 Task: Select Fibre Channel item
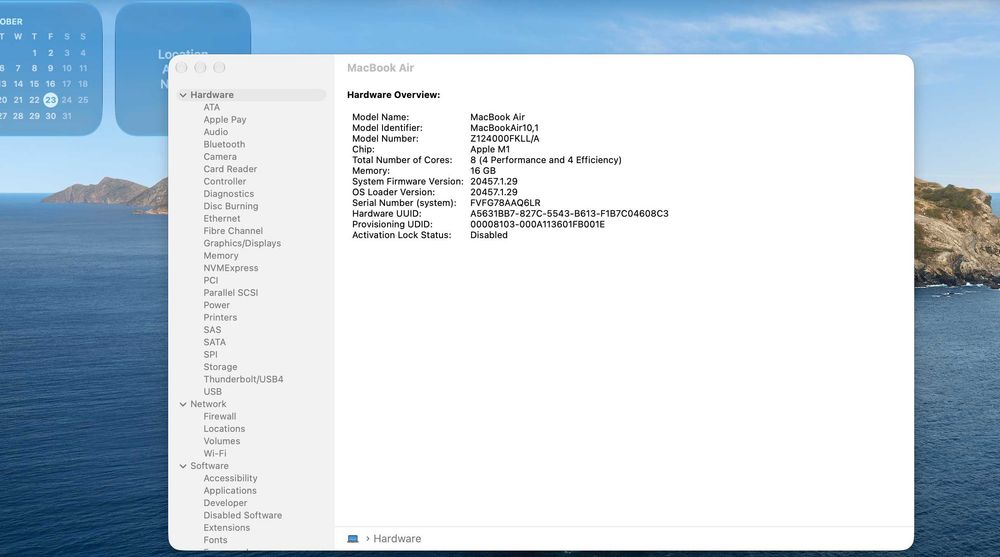point(233,231)
